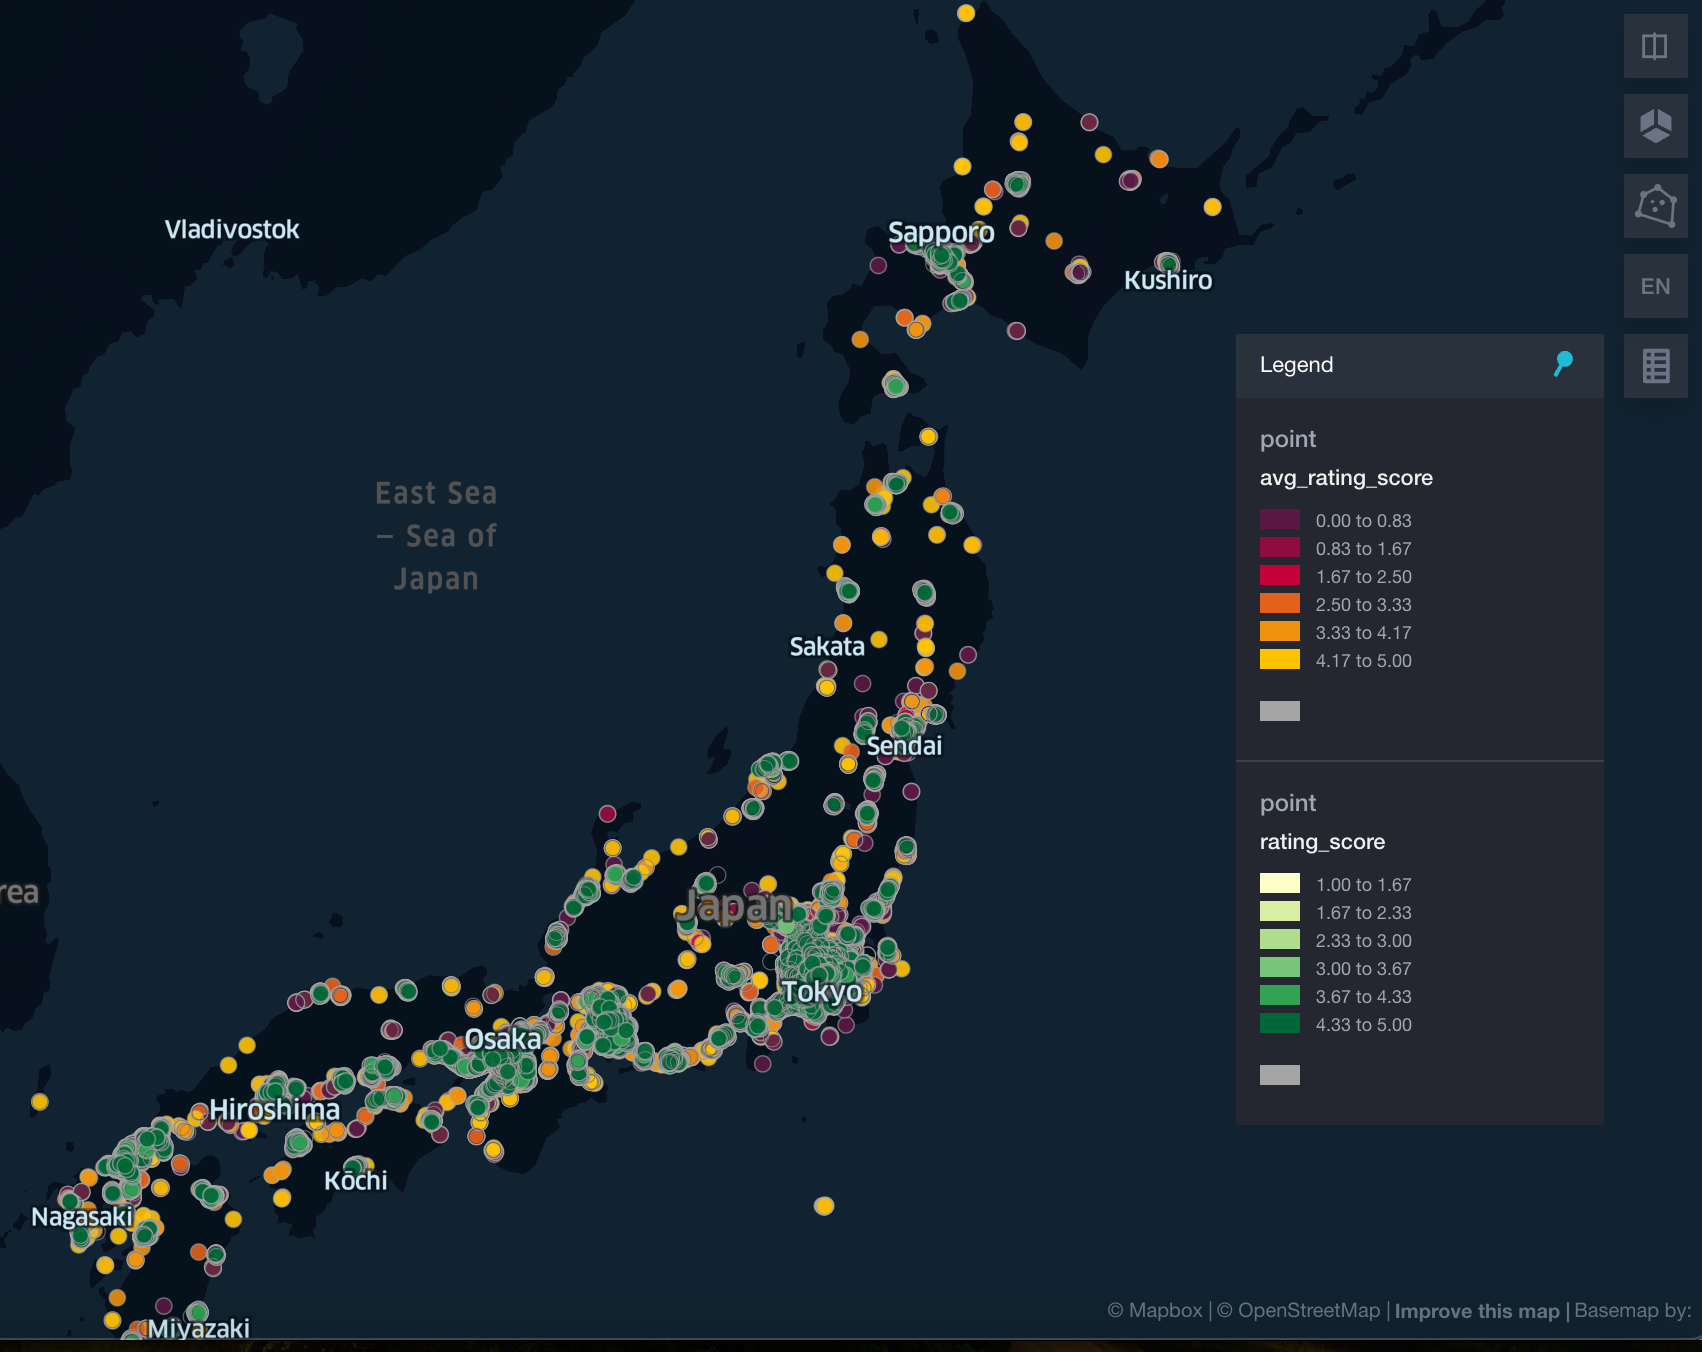Select the '0.00 to 0.83' maroon swatch
This screenshot has height=1352, width=1702.
click(1279, 520)
